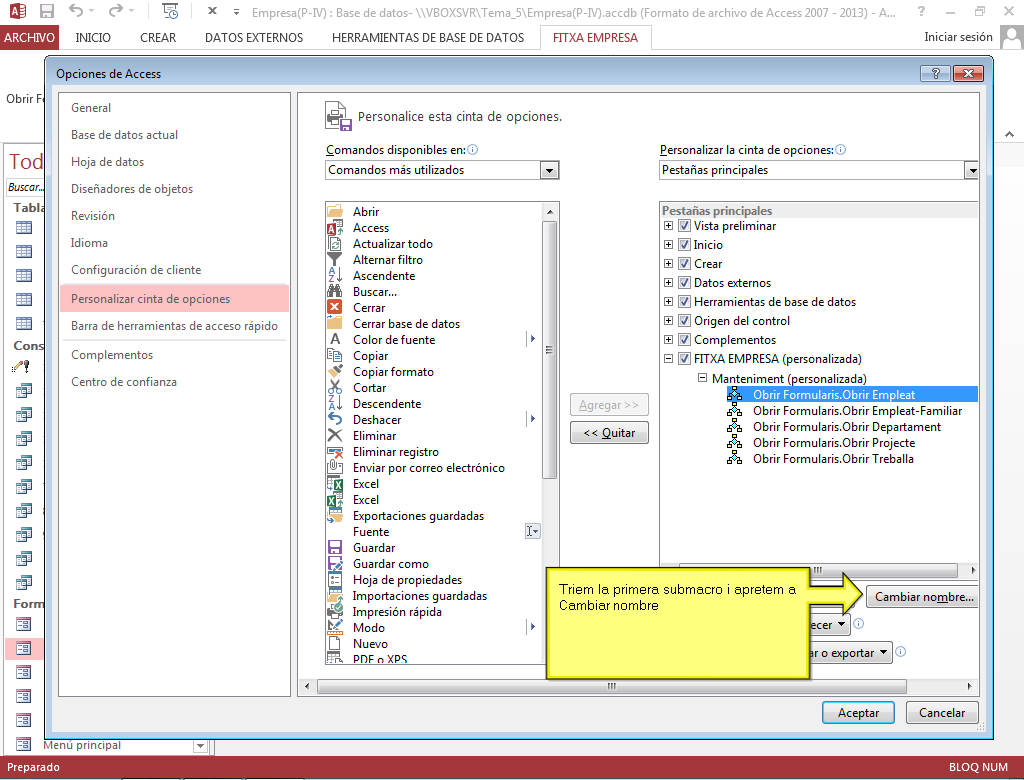The width and height of the screenshot is (1024, 780).
Task: Open the Comandos disponibles en dropdown
Action: (549, 170)
